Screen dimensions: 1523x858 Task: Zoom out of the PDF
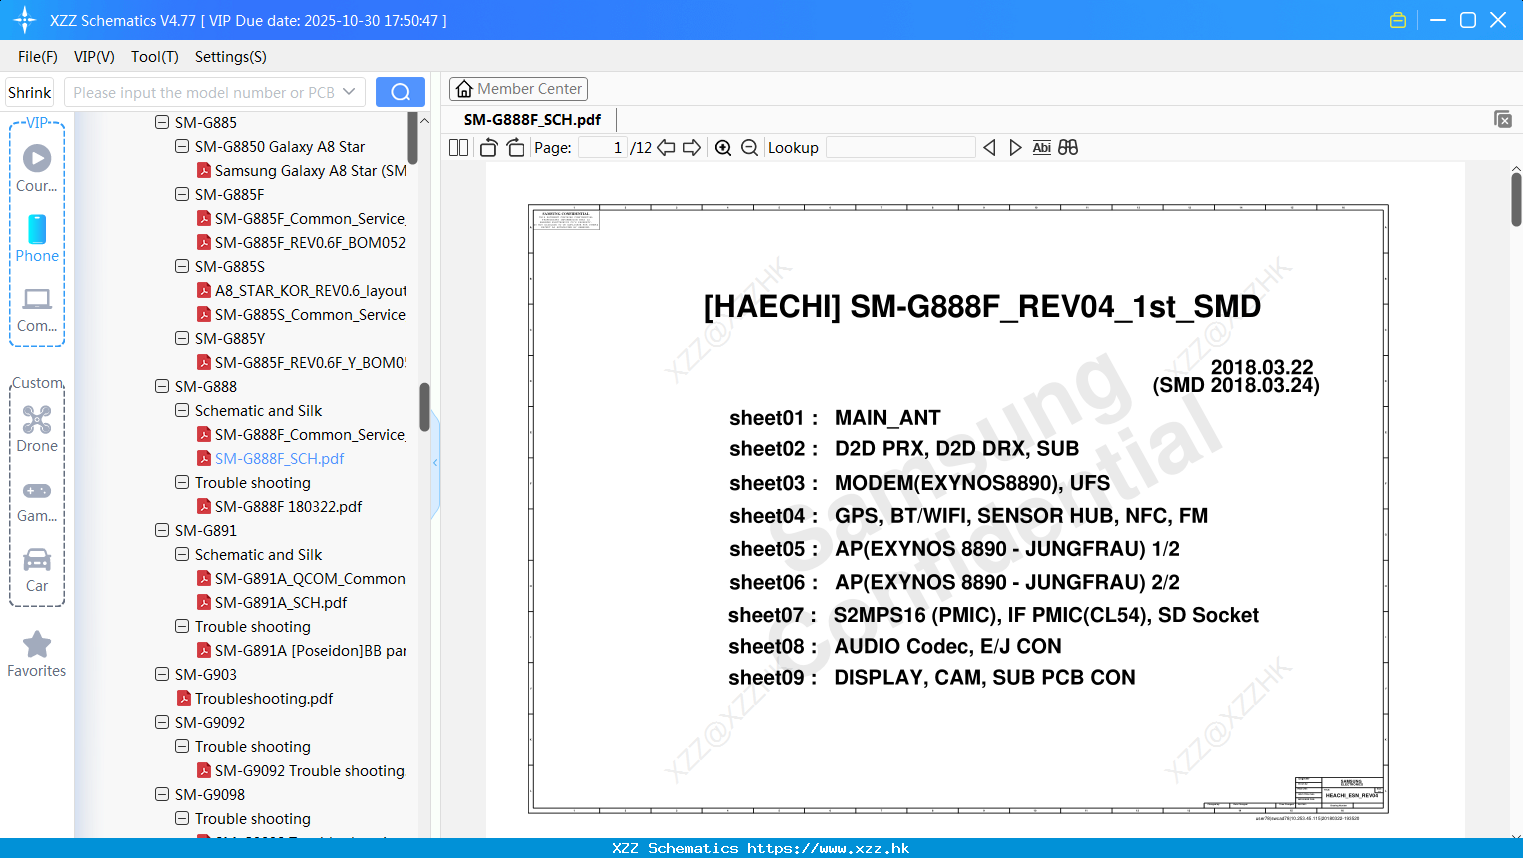pos(749,148)
